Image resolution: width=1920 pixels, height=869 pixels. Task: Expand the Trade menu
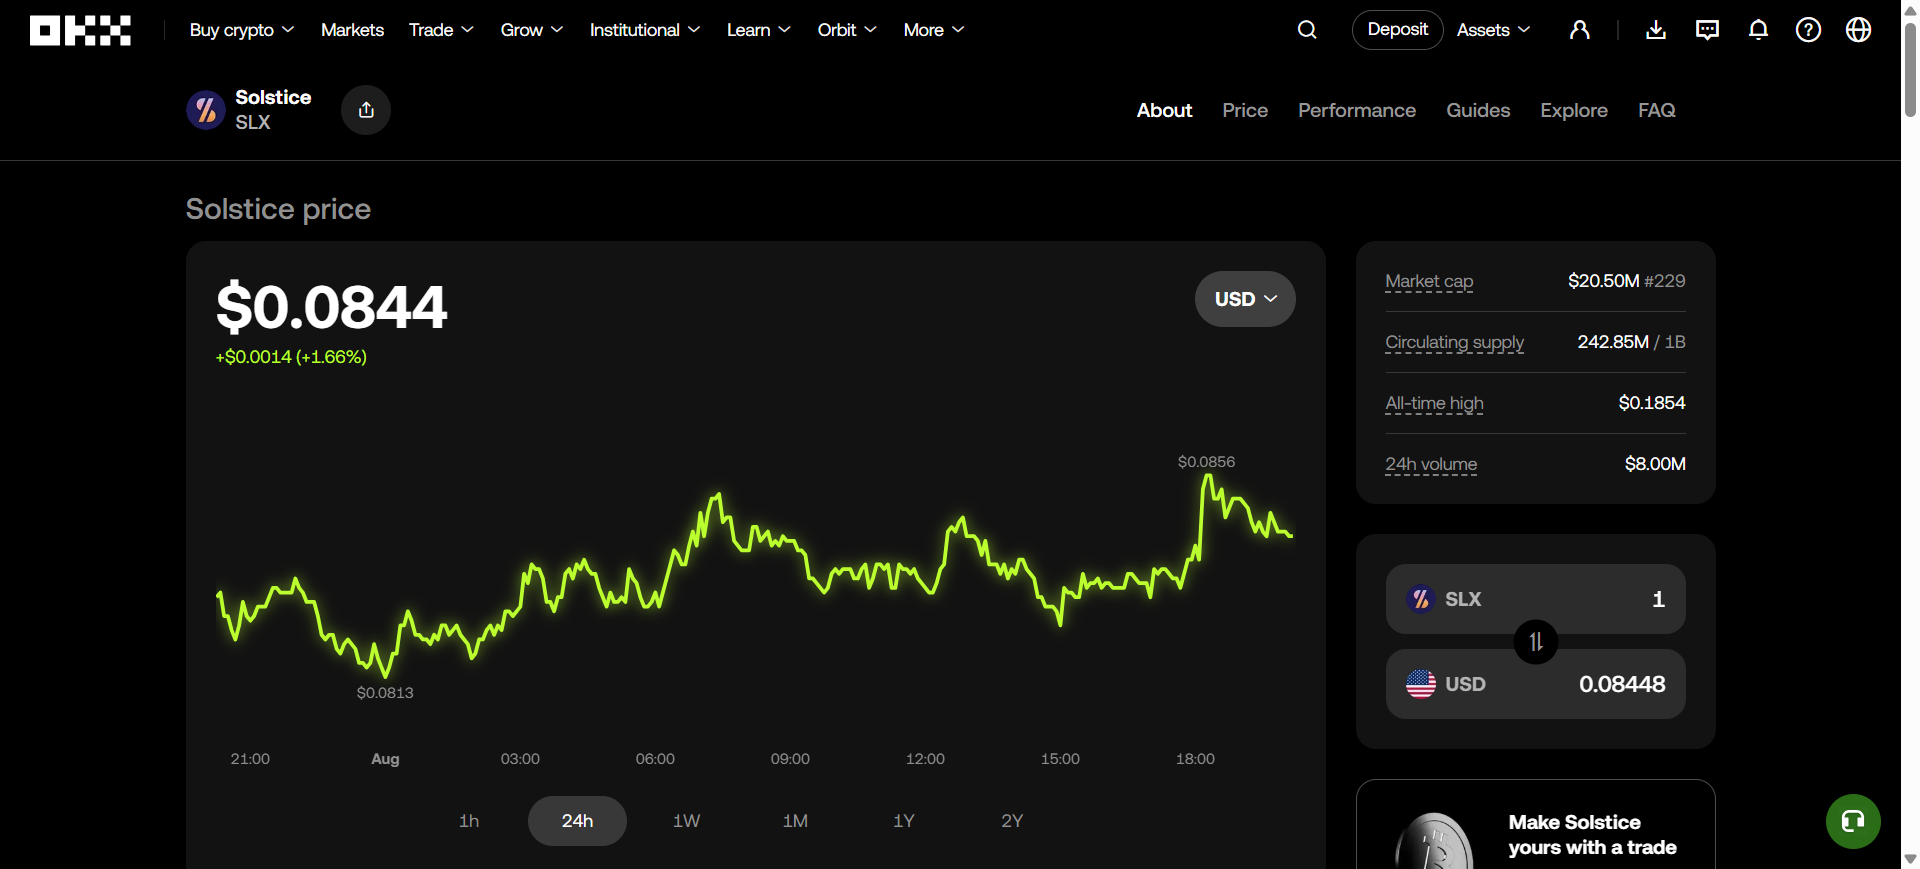click(x=441, y=30)
